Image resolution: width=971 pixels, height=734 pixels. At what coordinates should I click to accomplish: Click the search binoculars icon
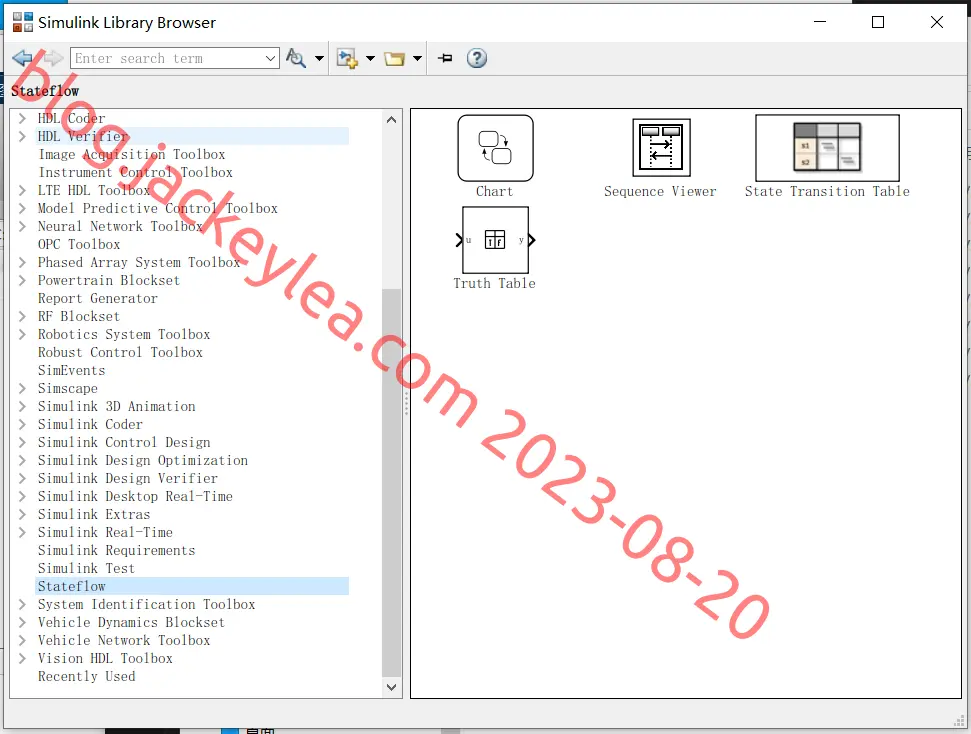pyautogui.click(x=296, y=58)
